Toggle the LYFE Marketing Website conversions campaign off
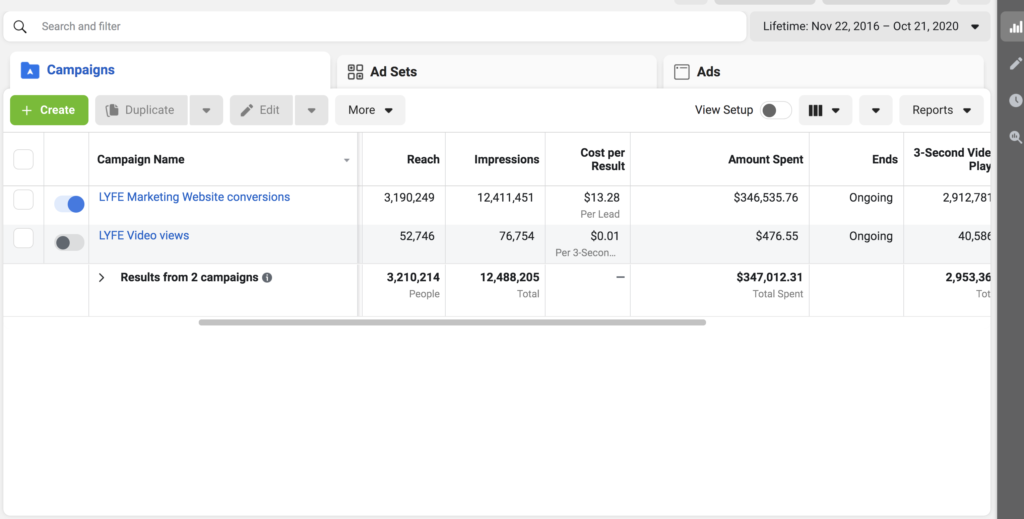The image size is (1024, 519). pyautogui.click(x=69, y=204)
